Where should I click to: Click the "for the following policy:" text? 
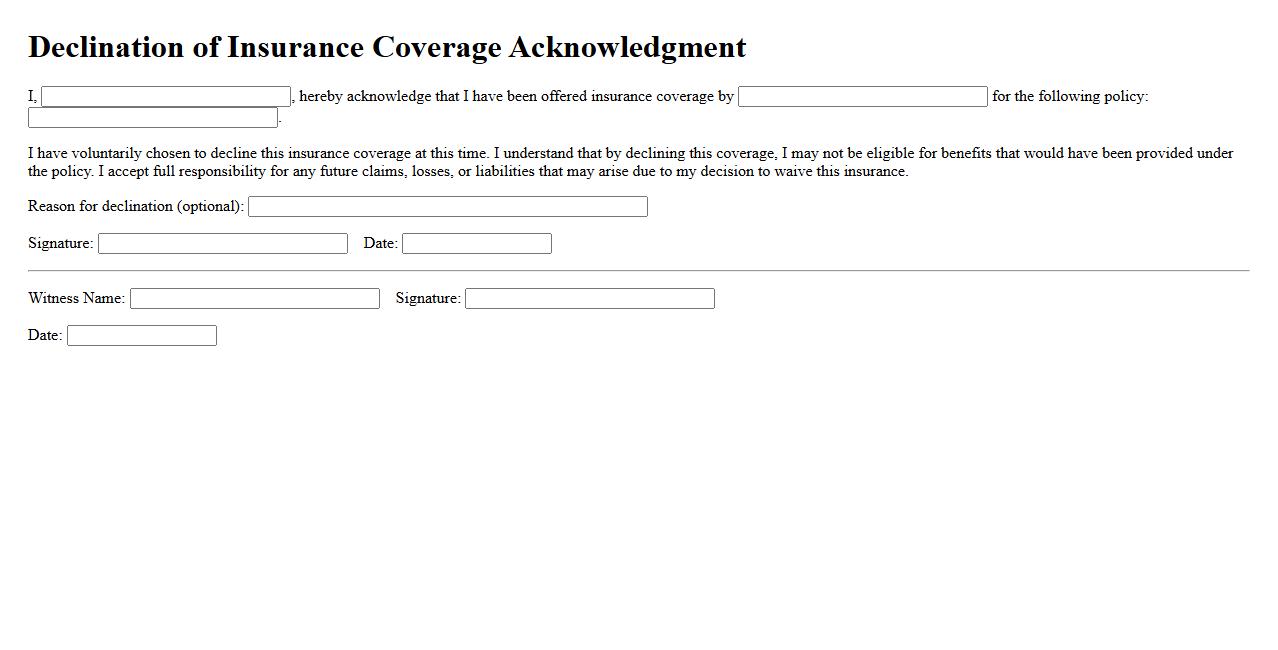coord(1070,96)
